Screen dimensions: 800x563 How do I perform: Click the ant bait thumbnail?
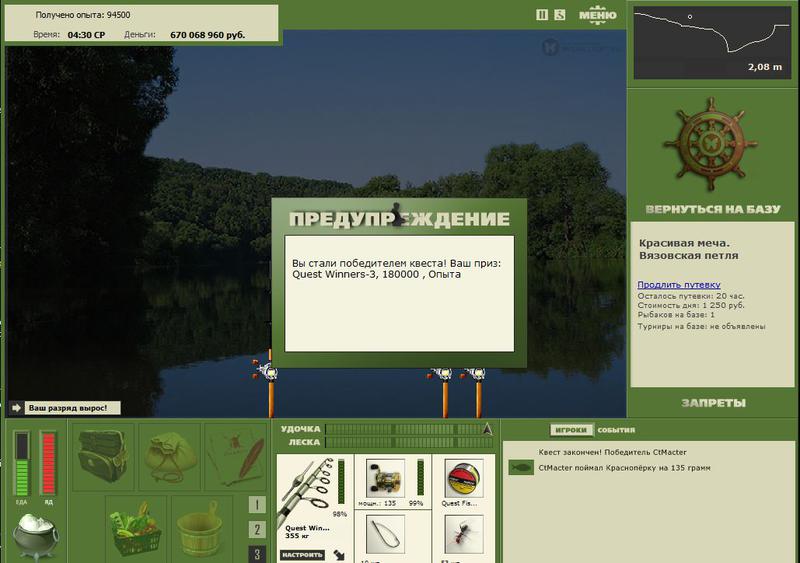[464, 534]
